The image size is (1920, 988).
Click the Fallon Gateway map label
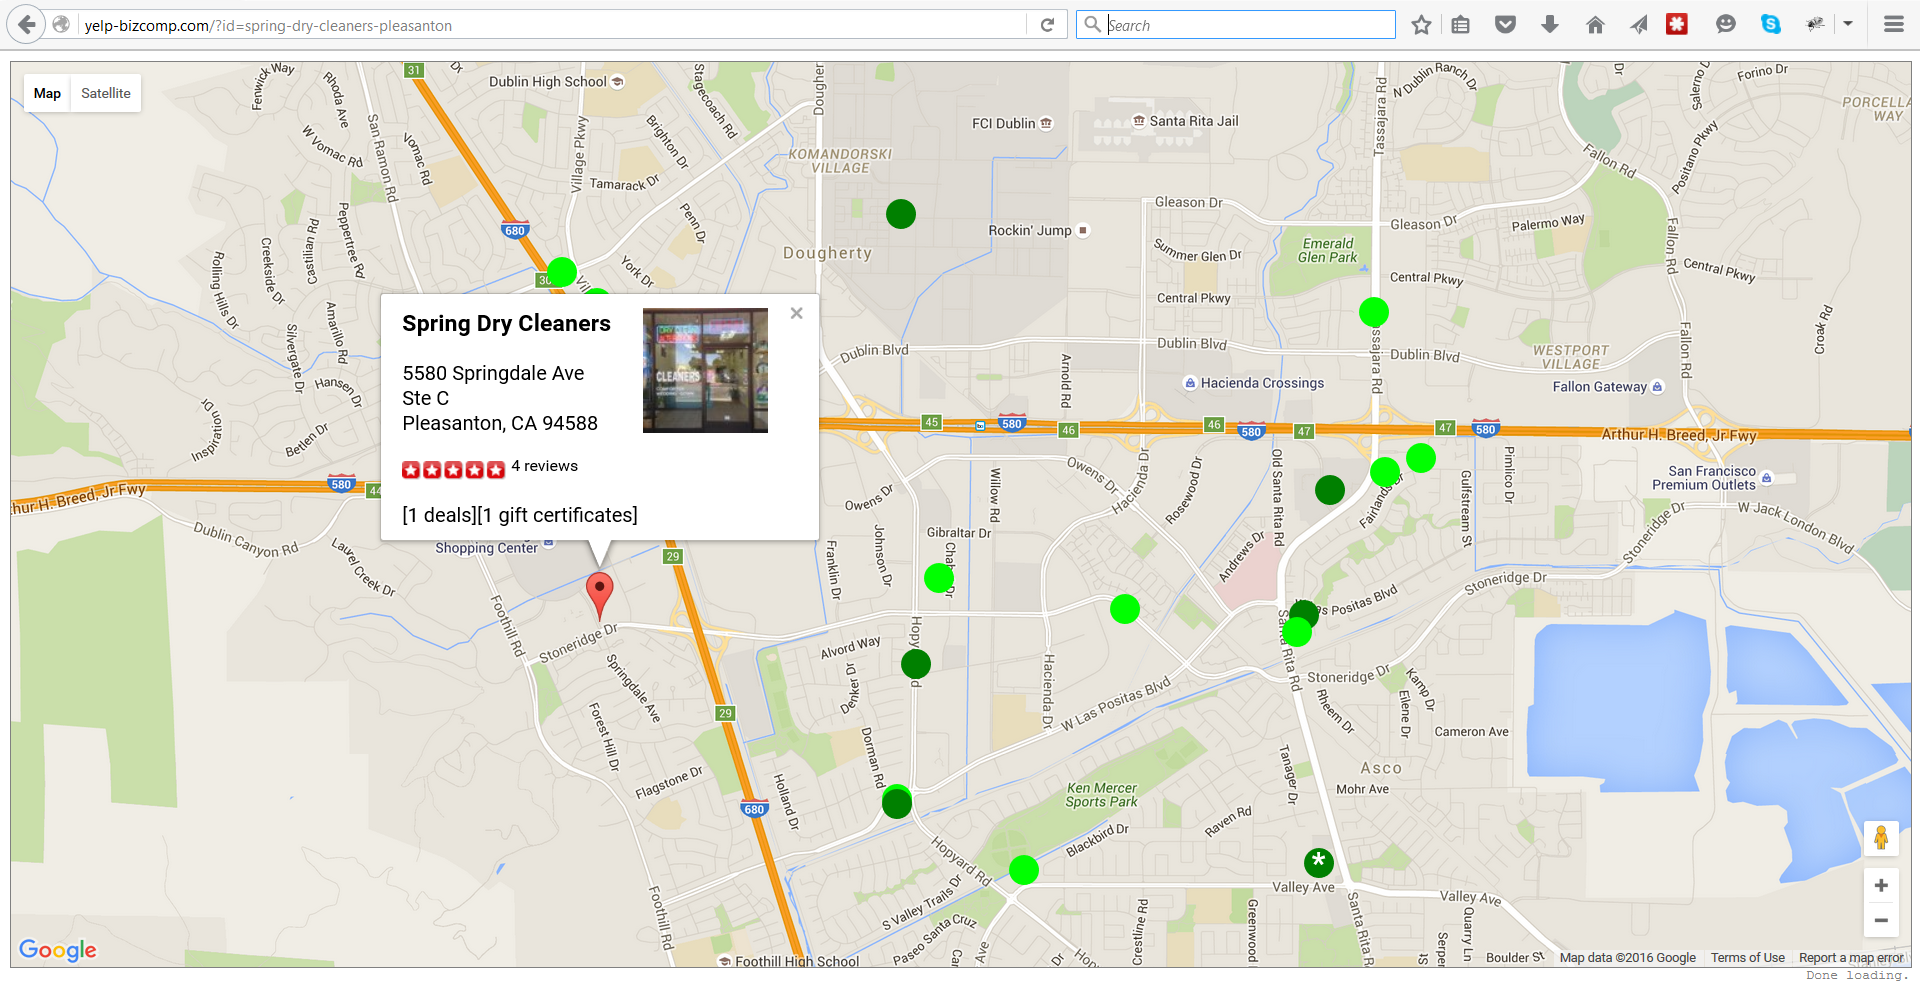coord(1608,387)
